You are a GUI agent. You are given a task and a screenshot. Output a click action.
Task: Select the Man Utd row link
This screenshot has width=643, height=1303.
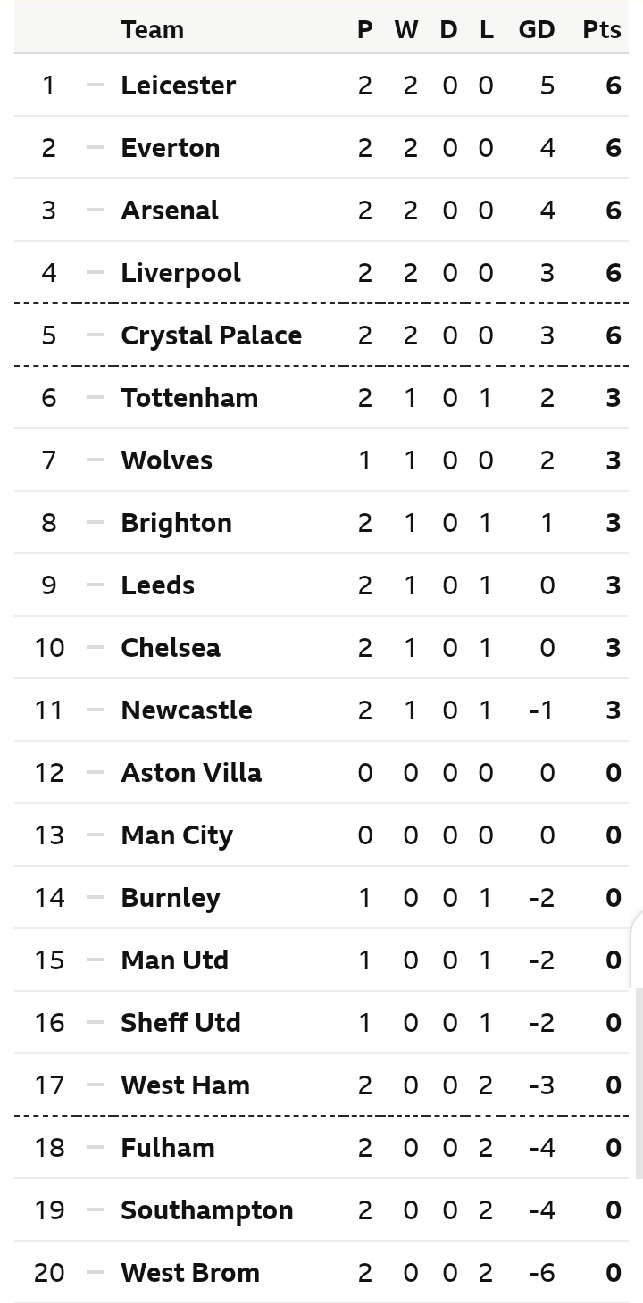[174, 960]
